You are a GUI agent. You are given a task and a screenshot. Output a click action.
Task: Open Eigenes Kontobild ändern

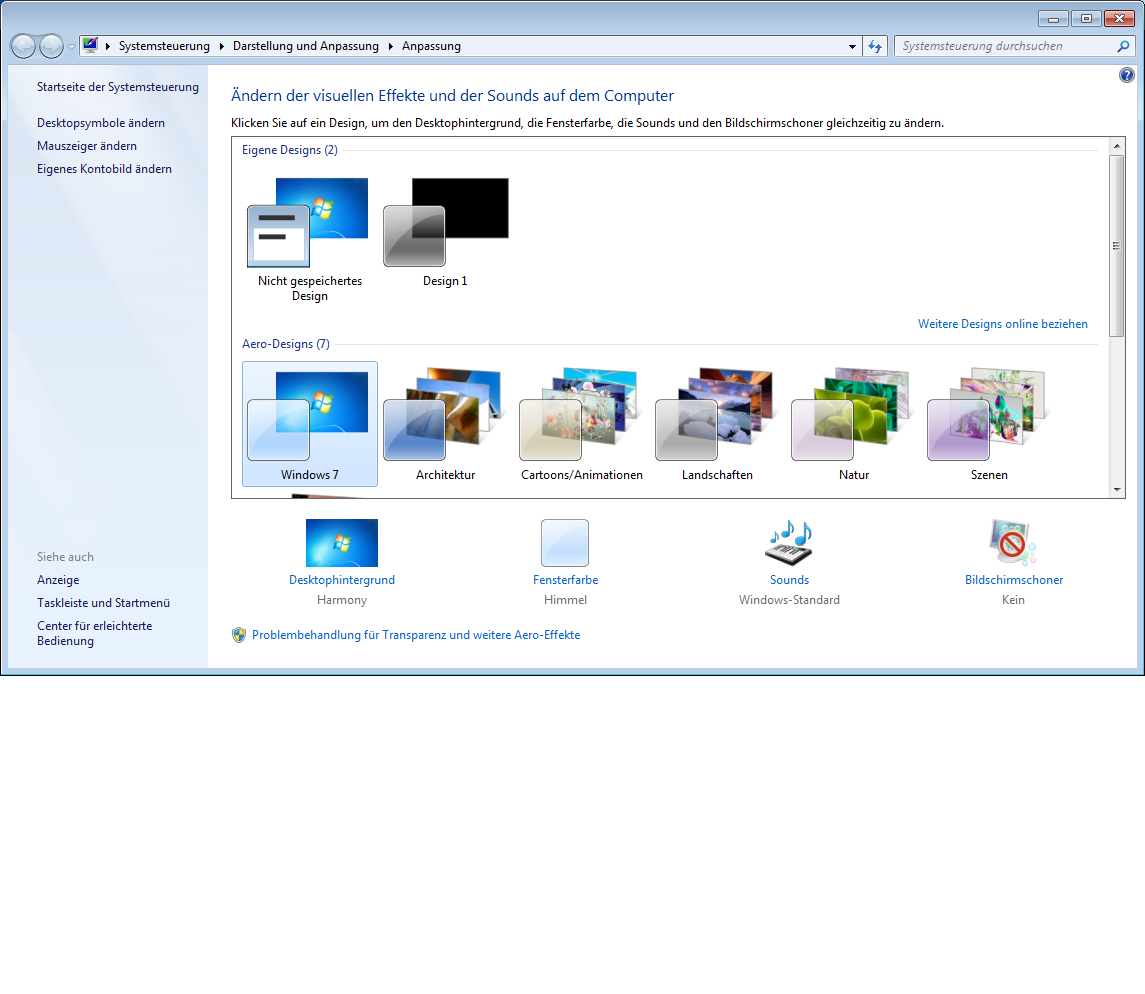104,169
